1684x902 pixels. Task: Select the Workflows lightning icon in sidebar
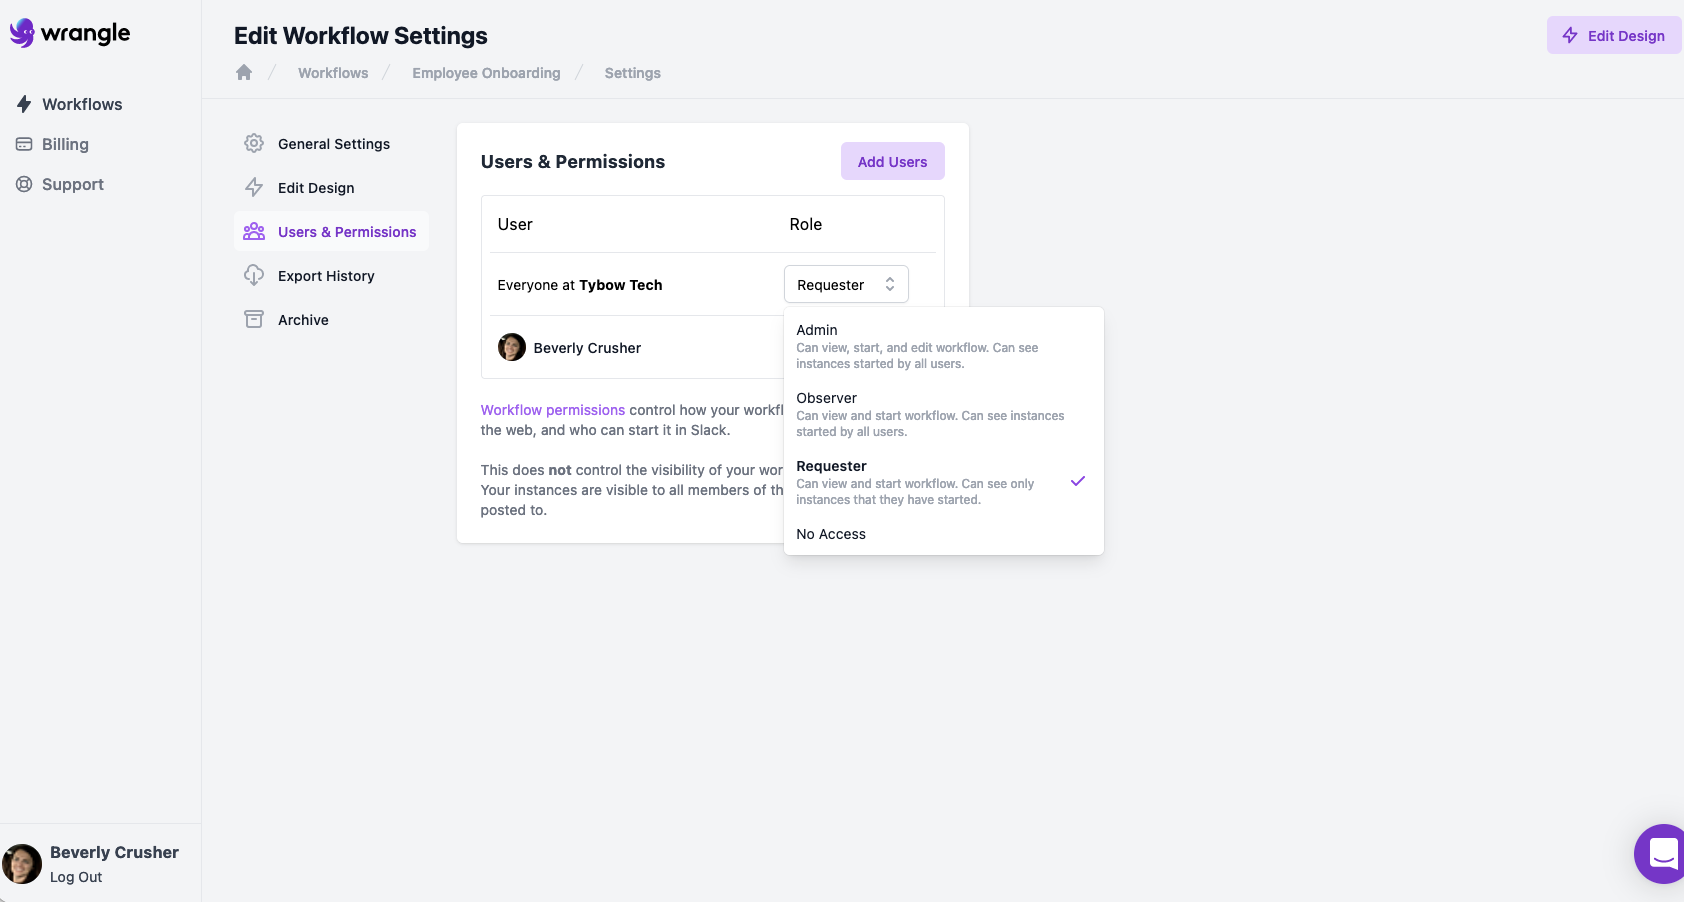pyautogui.click(x=23, y=104)
